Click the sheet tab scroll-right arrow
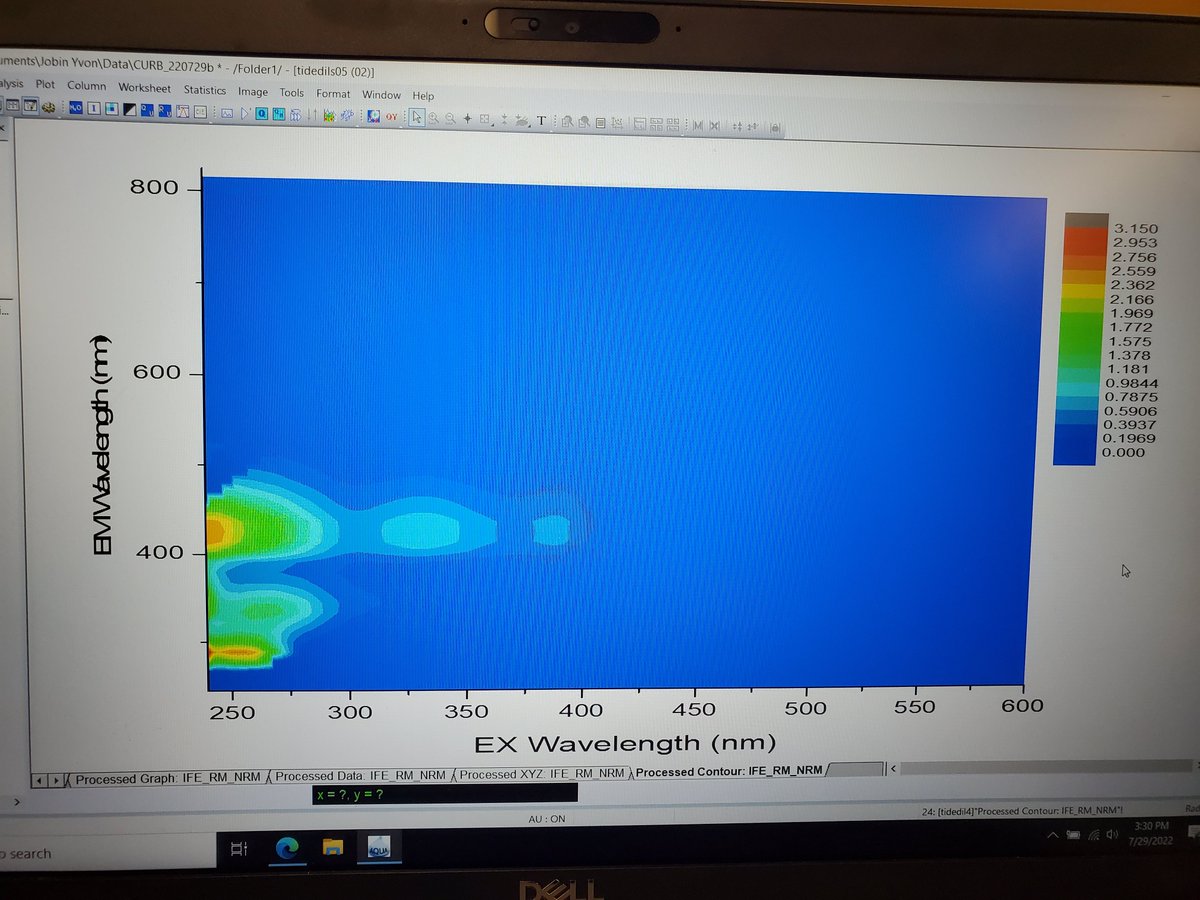1200x900 pixels. coord(55,780)
